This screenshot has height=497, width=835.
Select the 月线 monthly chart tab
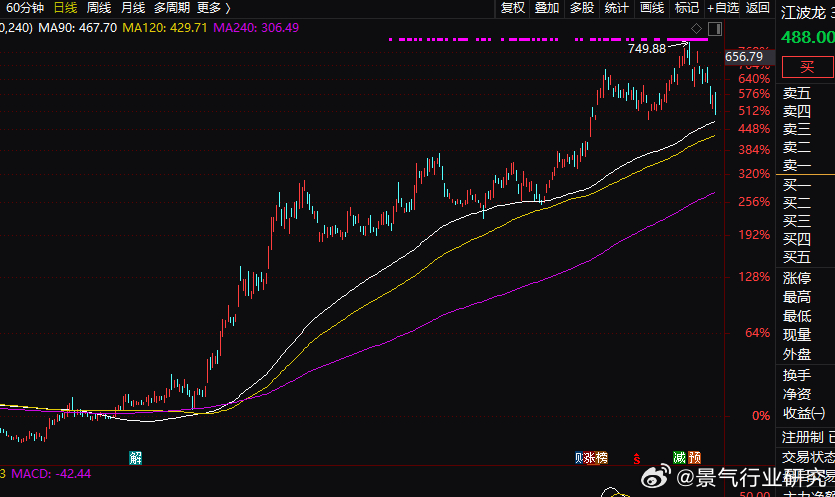133,8
